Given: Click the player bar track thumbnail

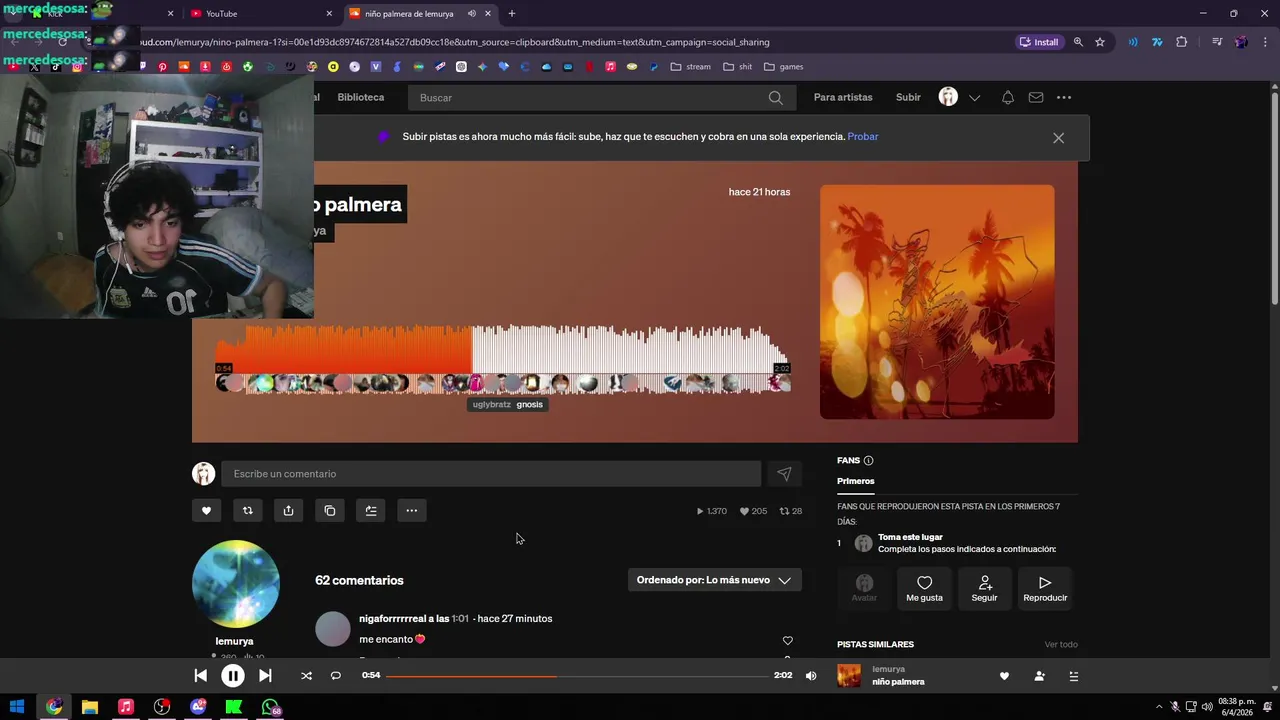Looking at the screenshot, I should pos(849,676).
